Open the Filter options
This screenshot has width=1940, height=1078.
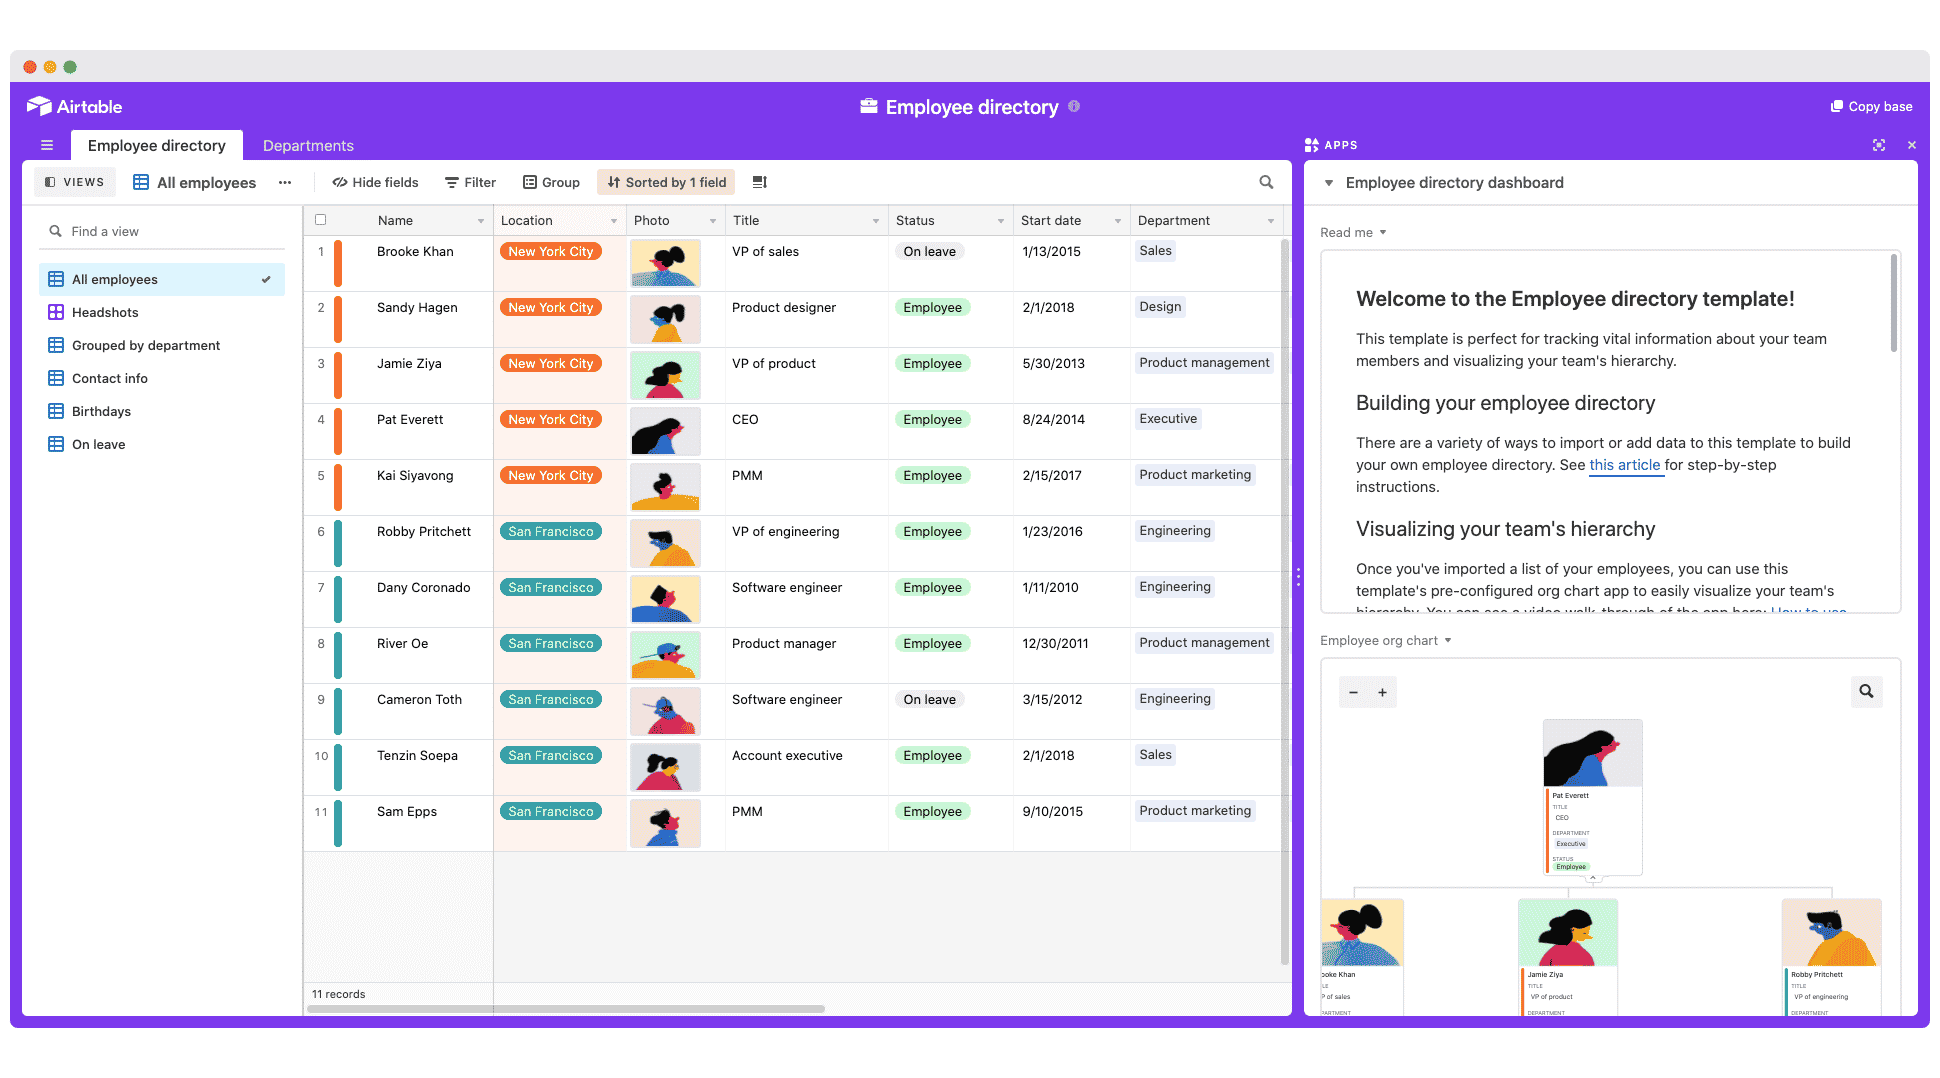click(x=470, y=182)
